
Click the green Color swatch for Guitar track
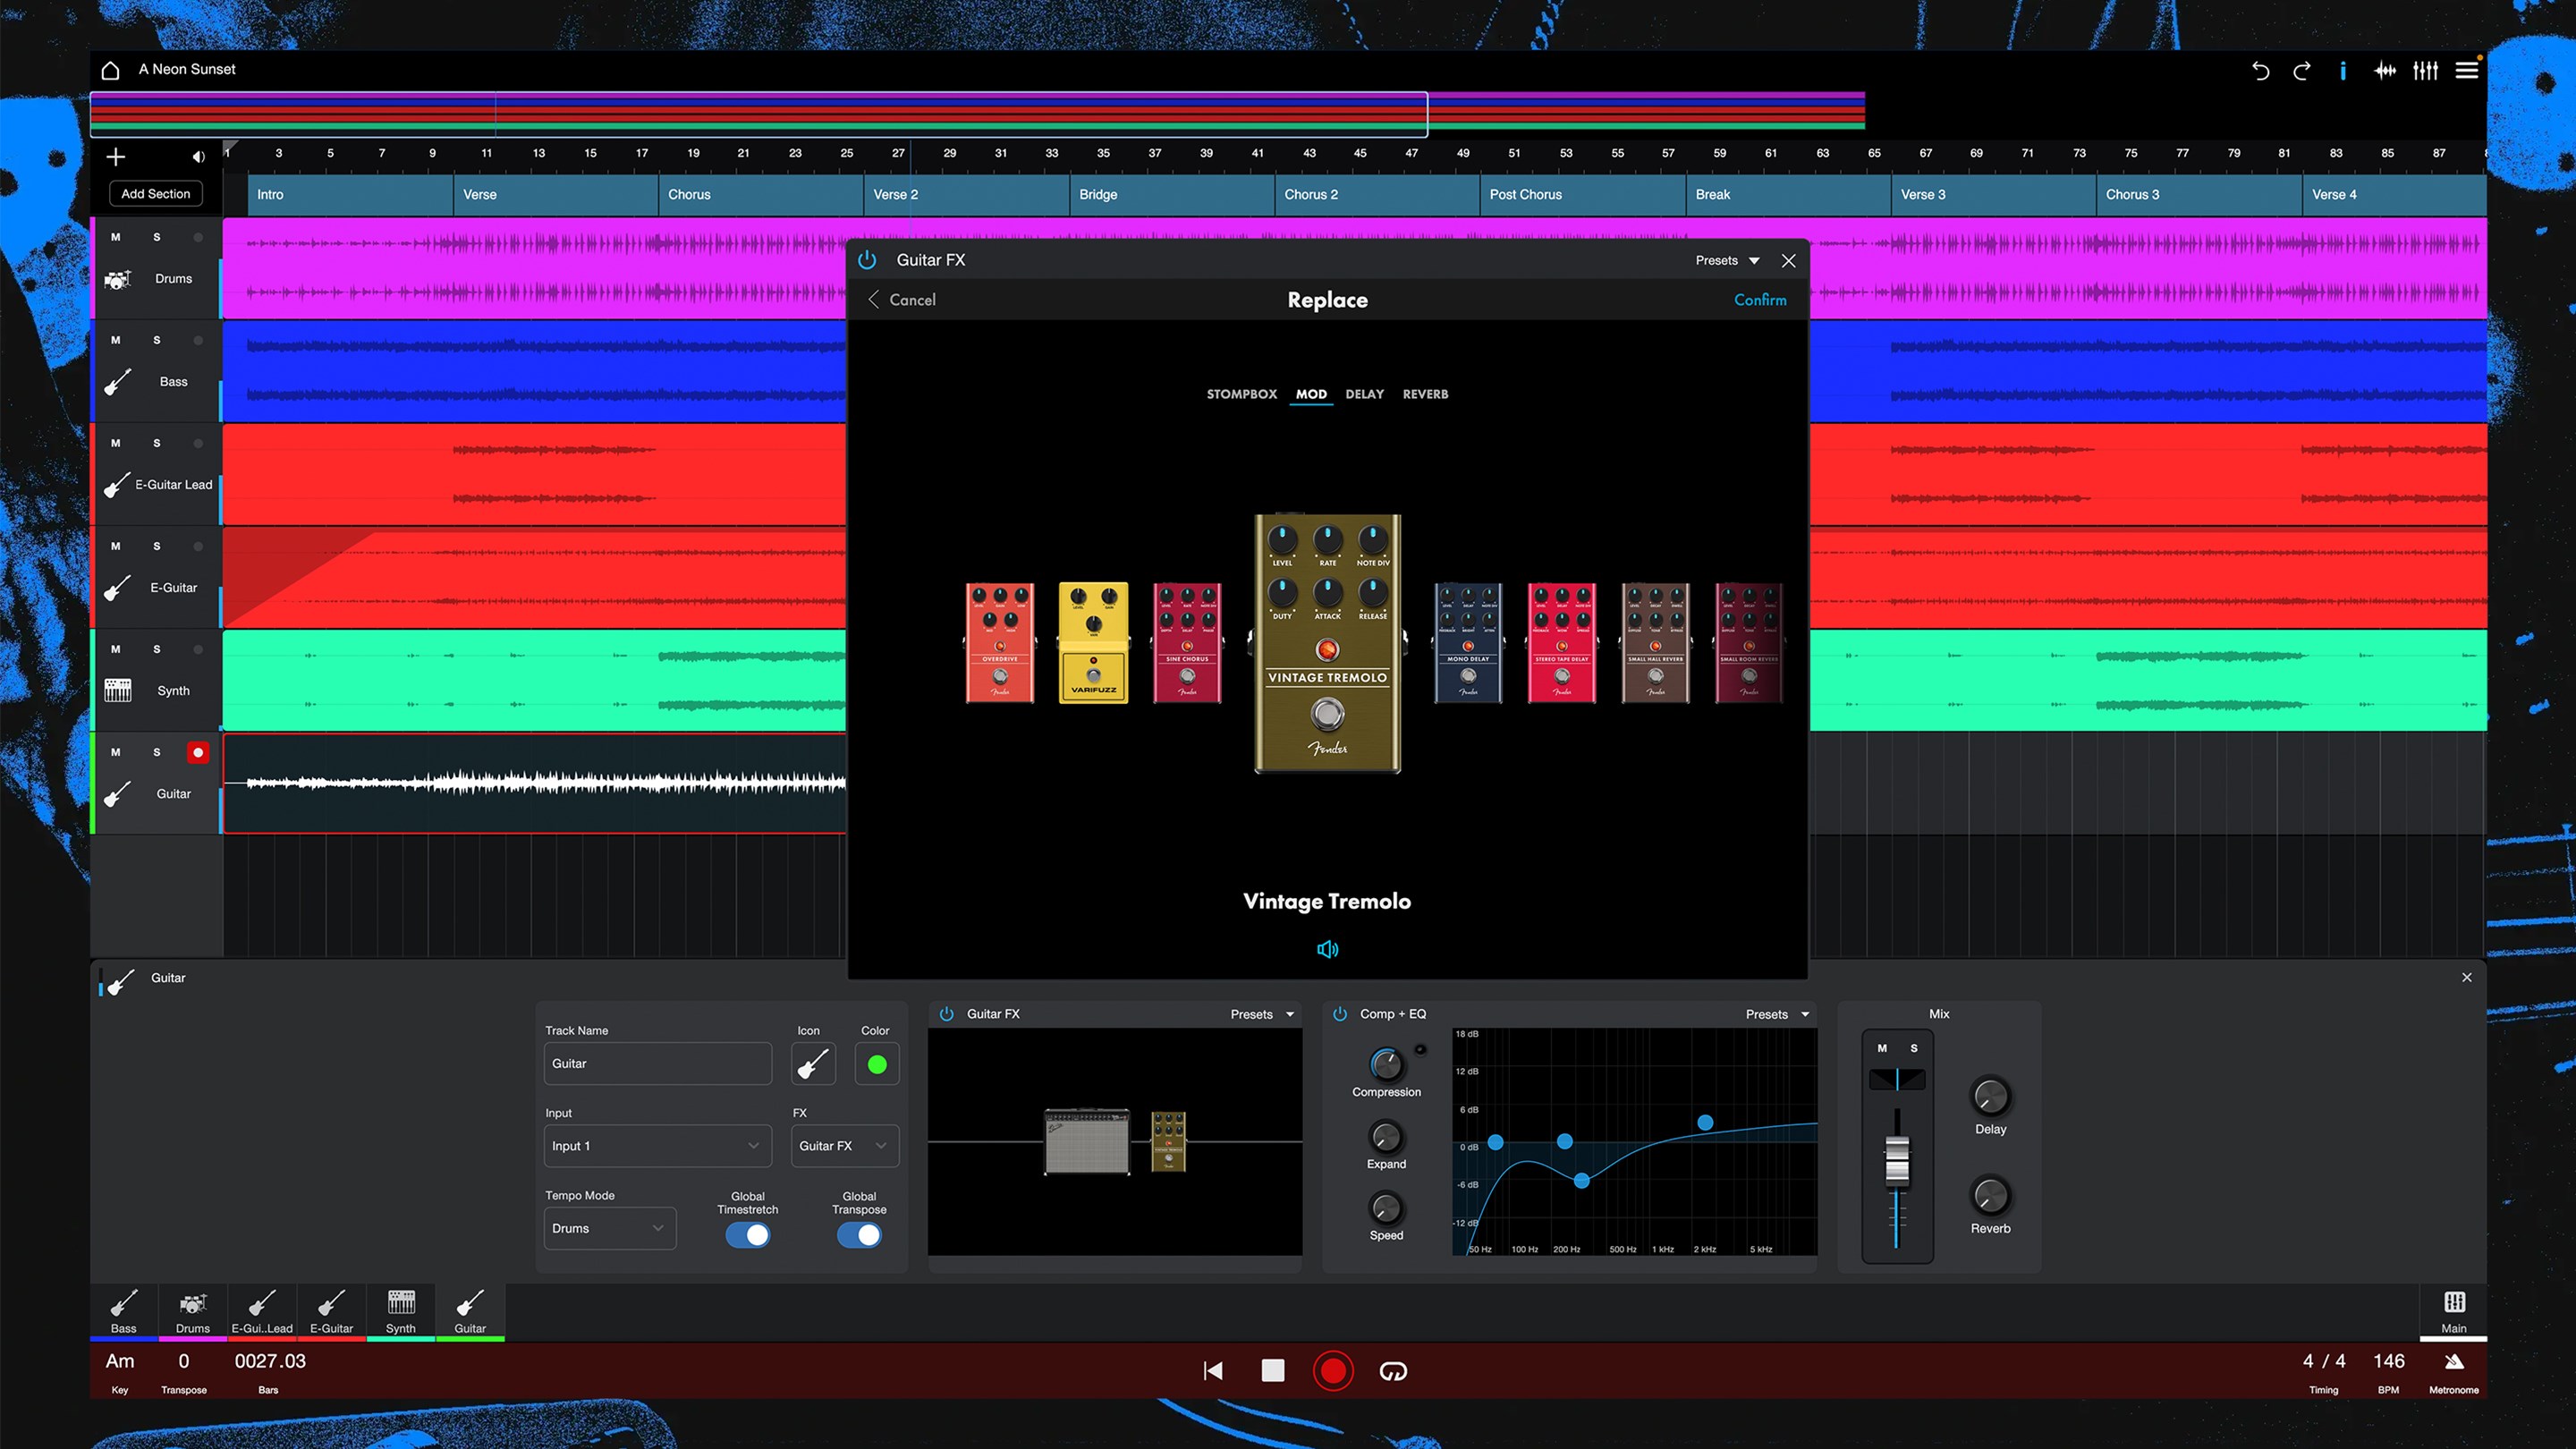click(x=876, y=1063)
